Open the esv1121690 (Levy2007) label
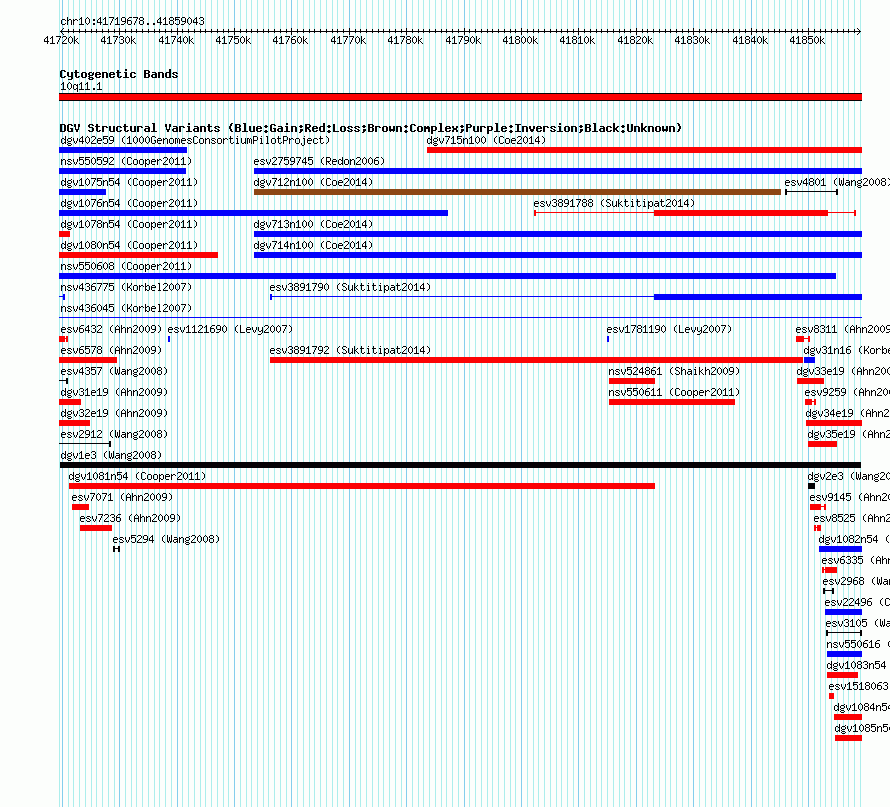 coord(230,329)
